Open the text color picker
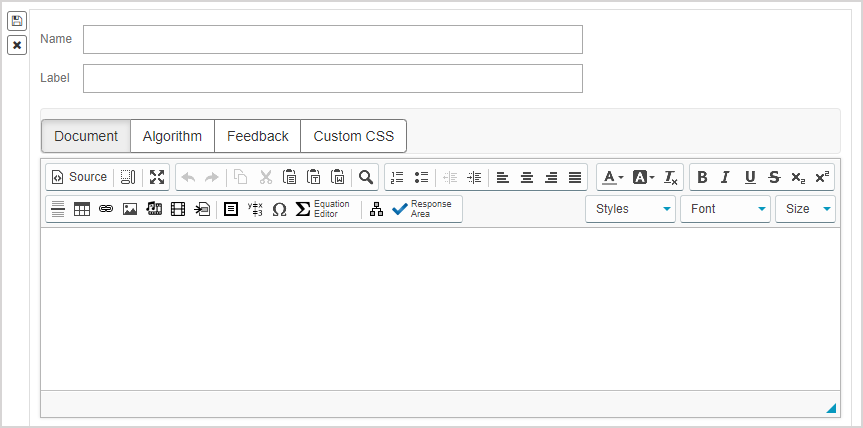This screenshot has height=428, width=863. pos(612,177)
